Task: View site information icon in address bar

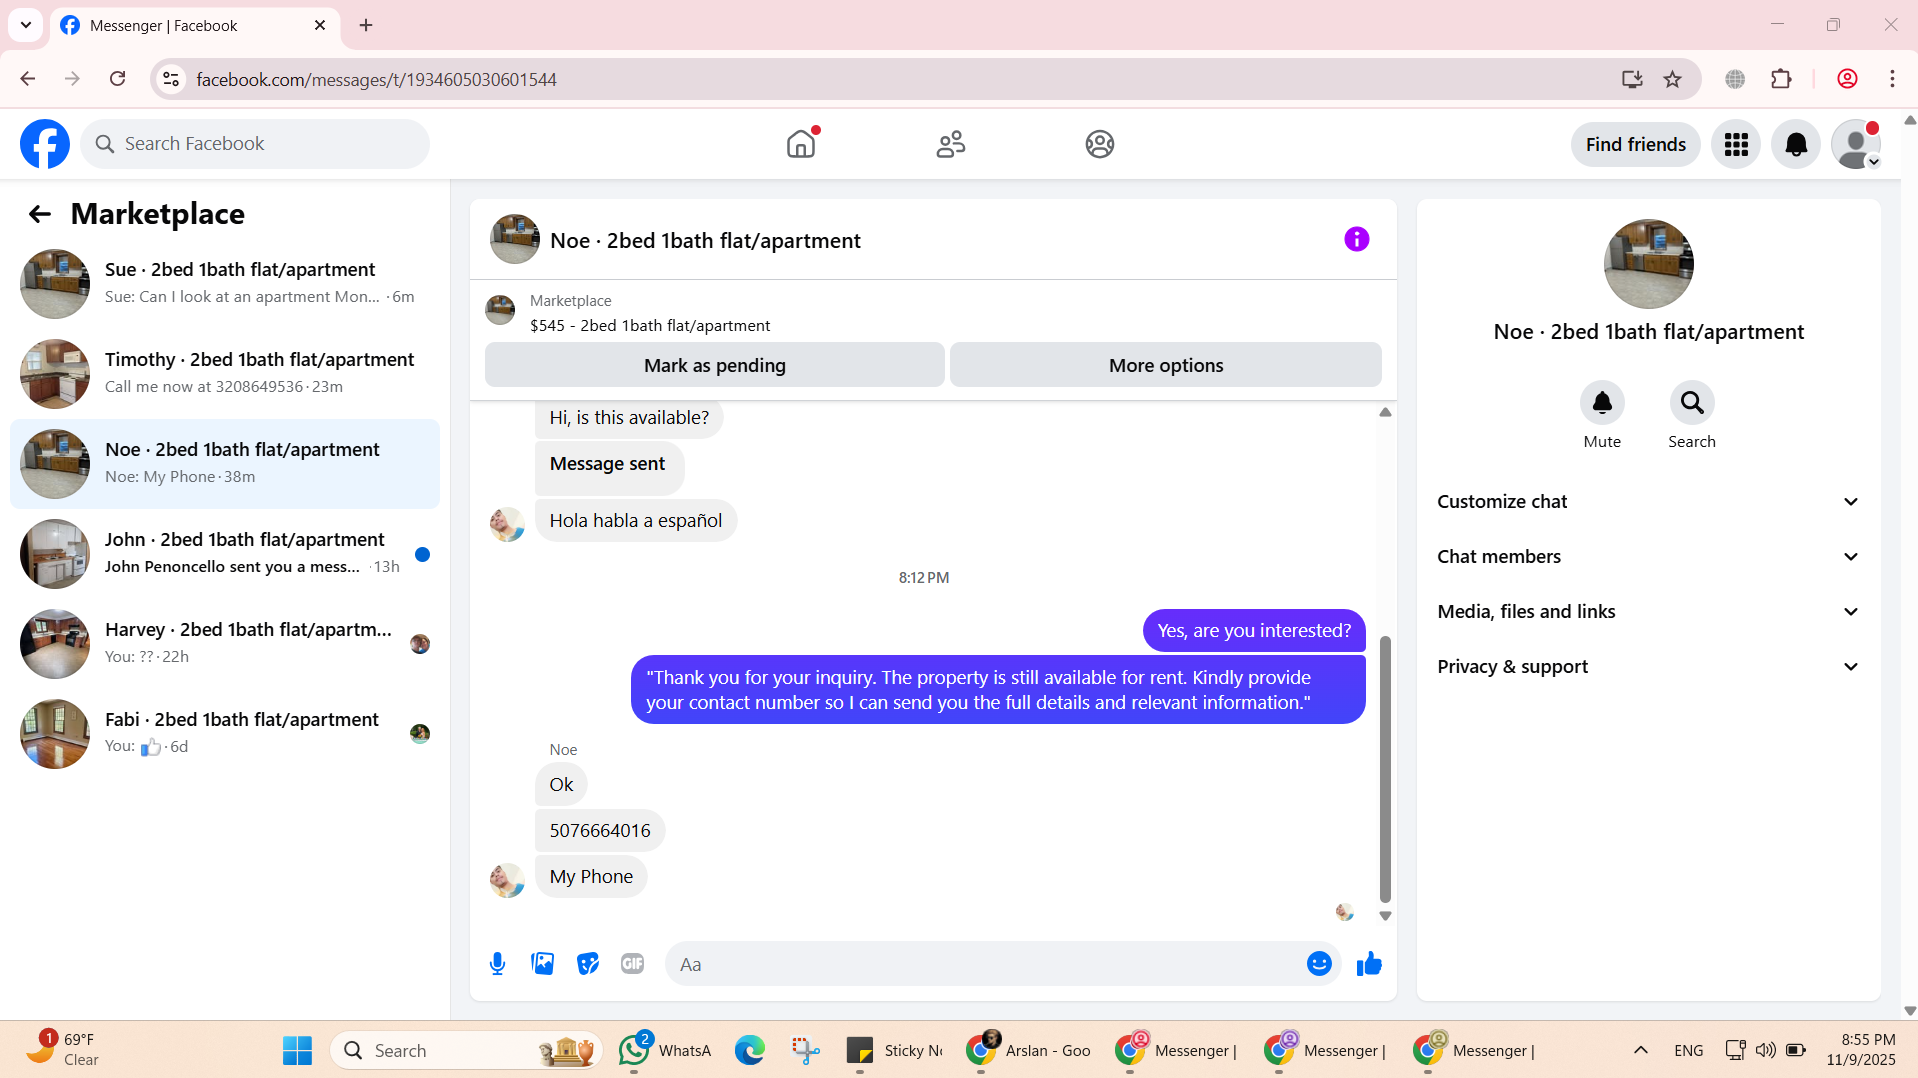Action: pyautogui.click(x=172, y=79)
